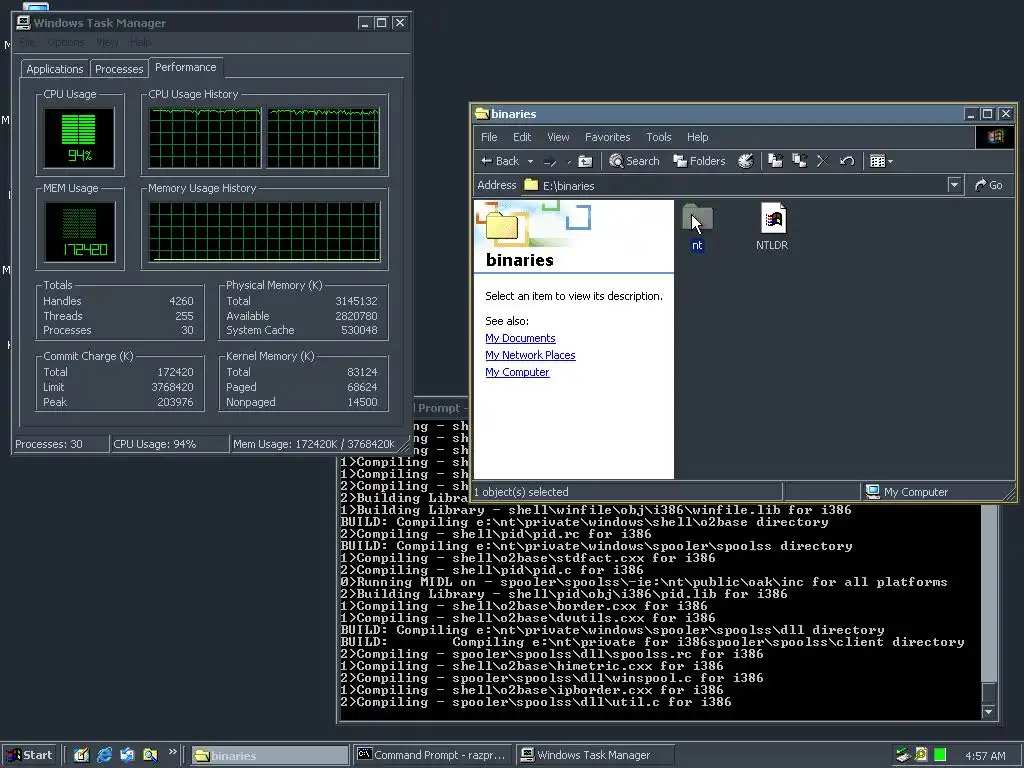
Task: Click the Back arrow in binaries toolbar
Action: [x=500, y=161]
